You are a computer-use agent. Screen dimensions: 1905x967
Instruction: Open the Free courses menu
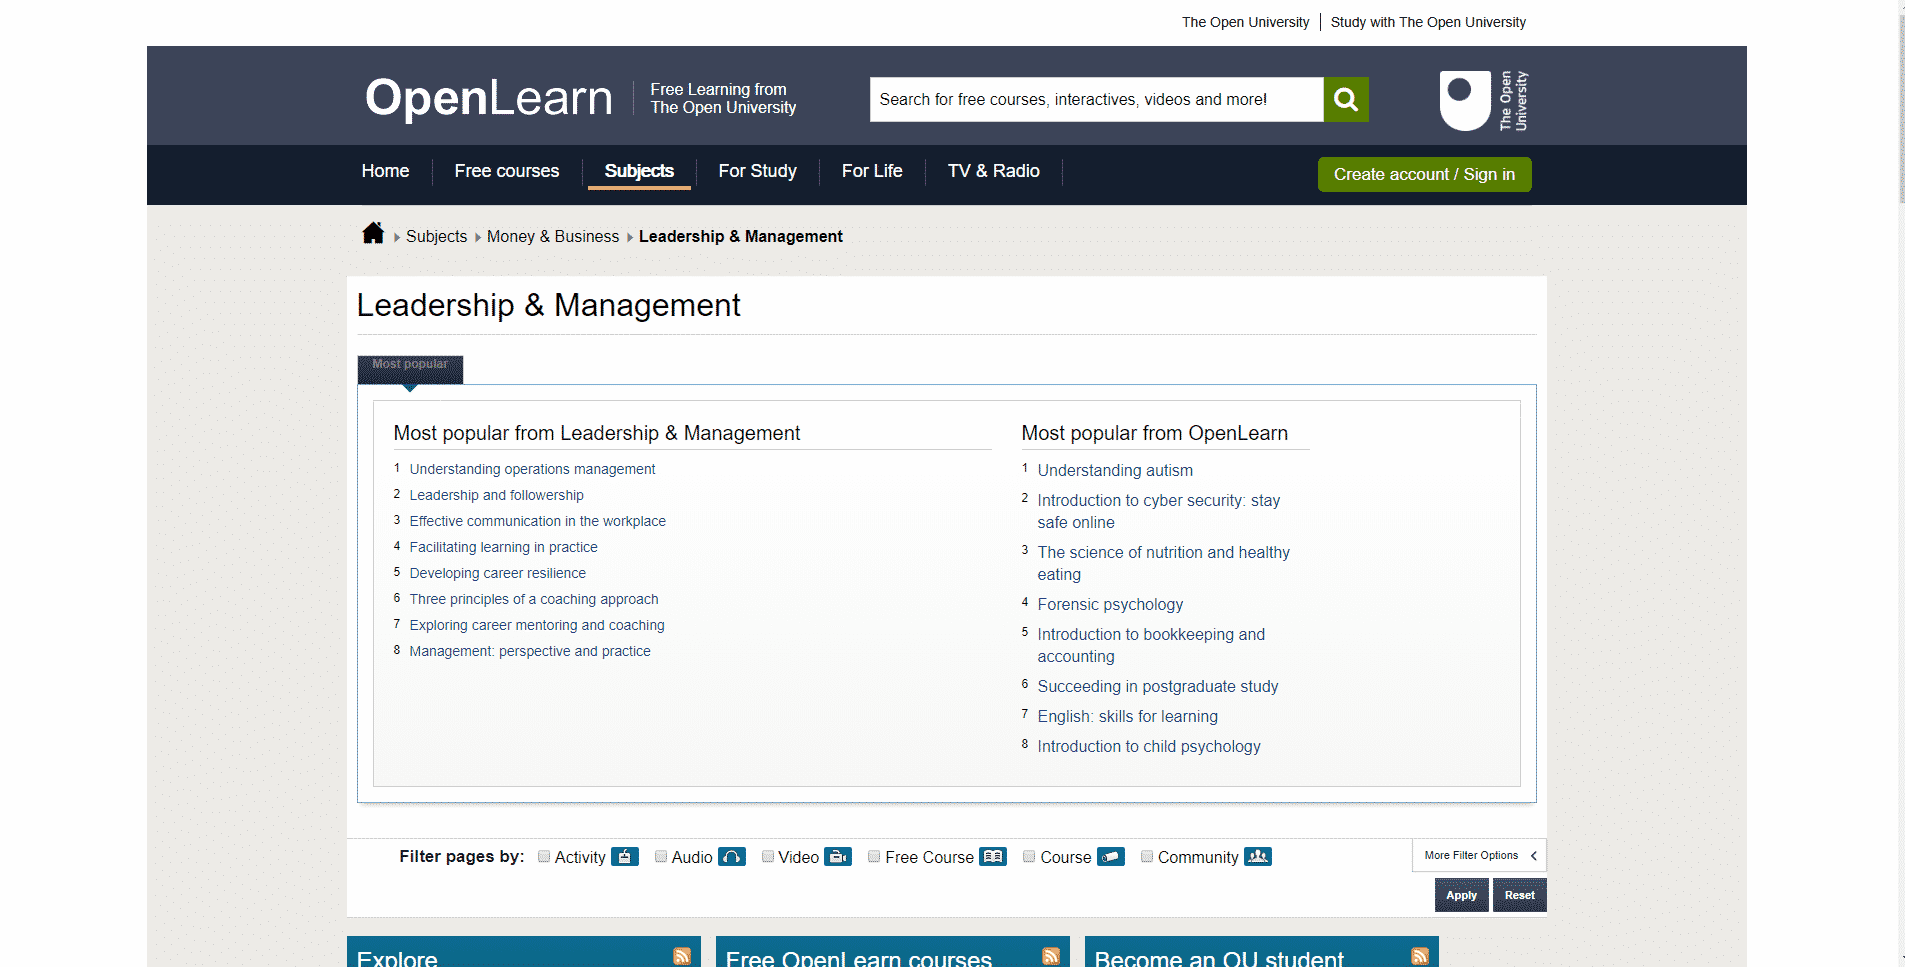[x=507, y=171]
